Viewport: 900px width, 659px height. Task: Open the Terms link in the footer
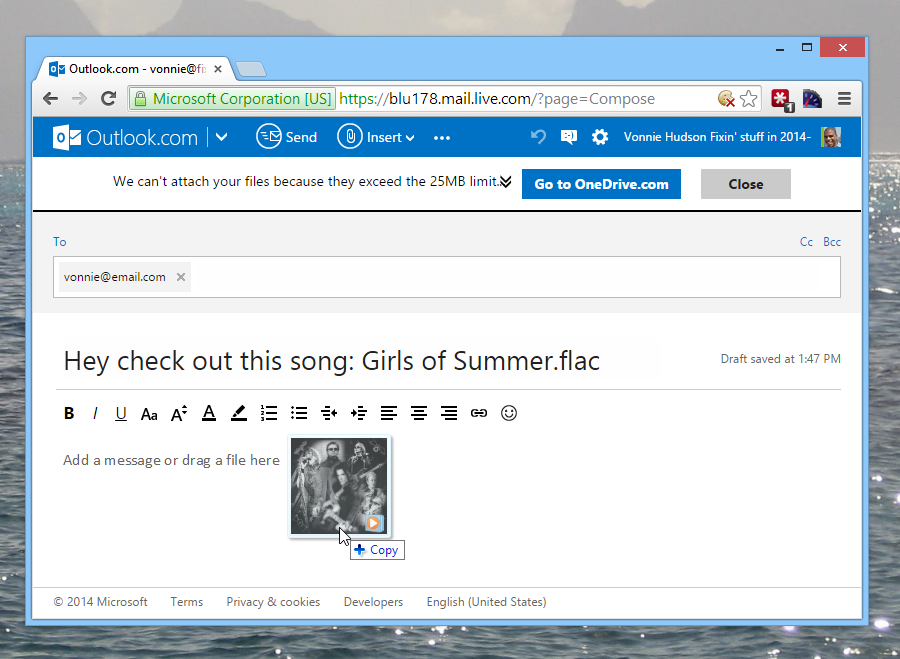pos(187,602)
